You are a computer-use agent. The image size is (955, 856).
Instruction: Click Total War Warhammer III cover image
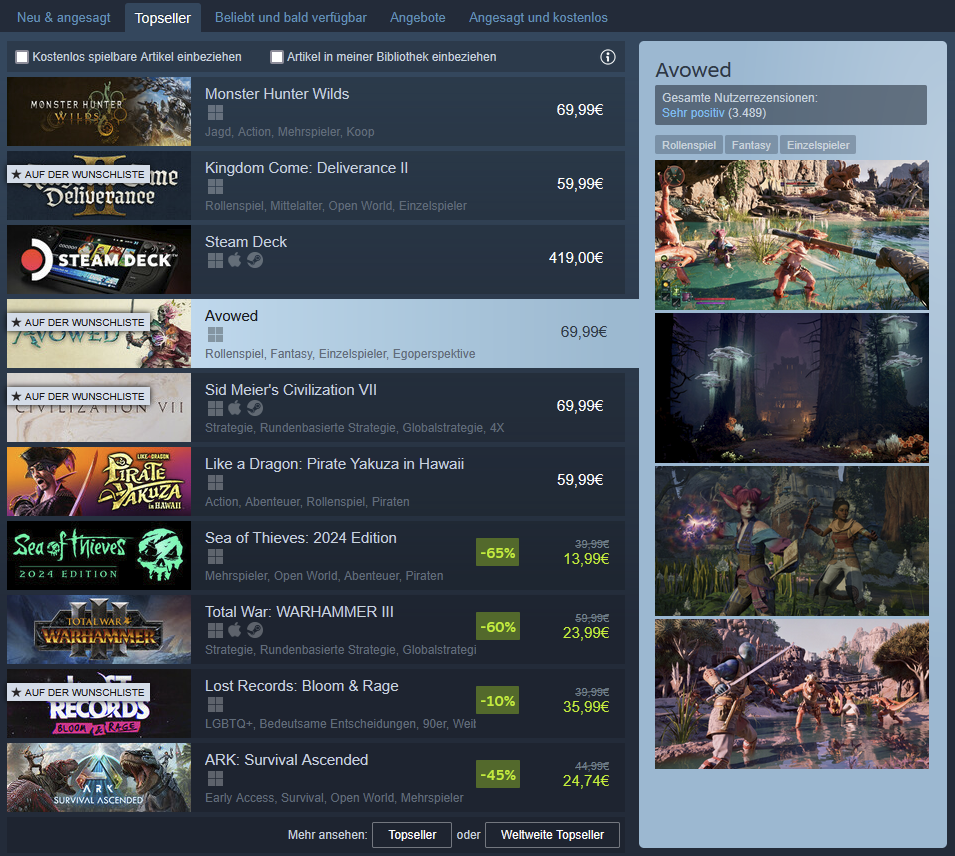[x=99, y=629]
